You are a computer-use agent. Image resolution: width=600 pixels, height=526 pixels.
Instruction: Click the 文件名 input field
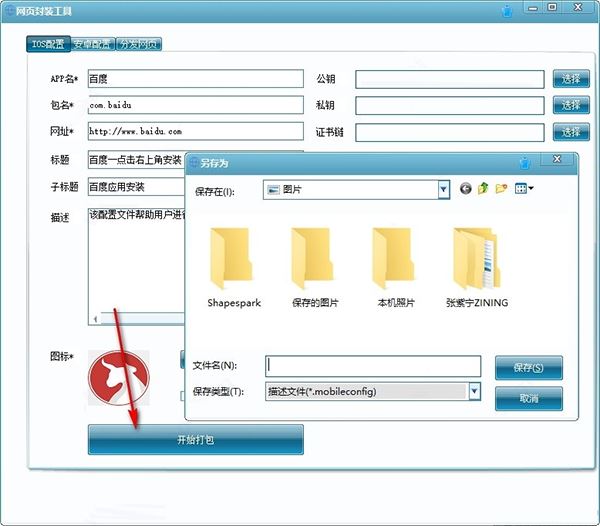[373, 366]
